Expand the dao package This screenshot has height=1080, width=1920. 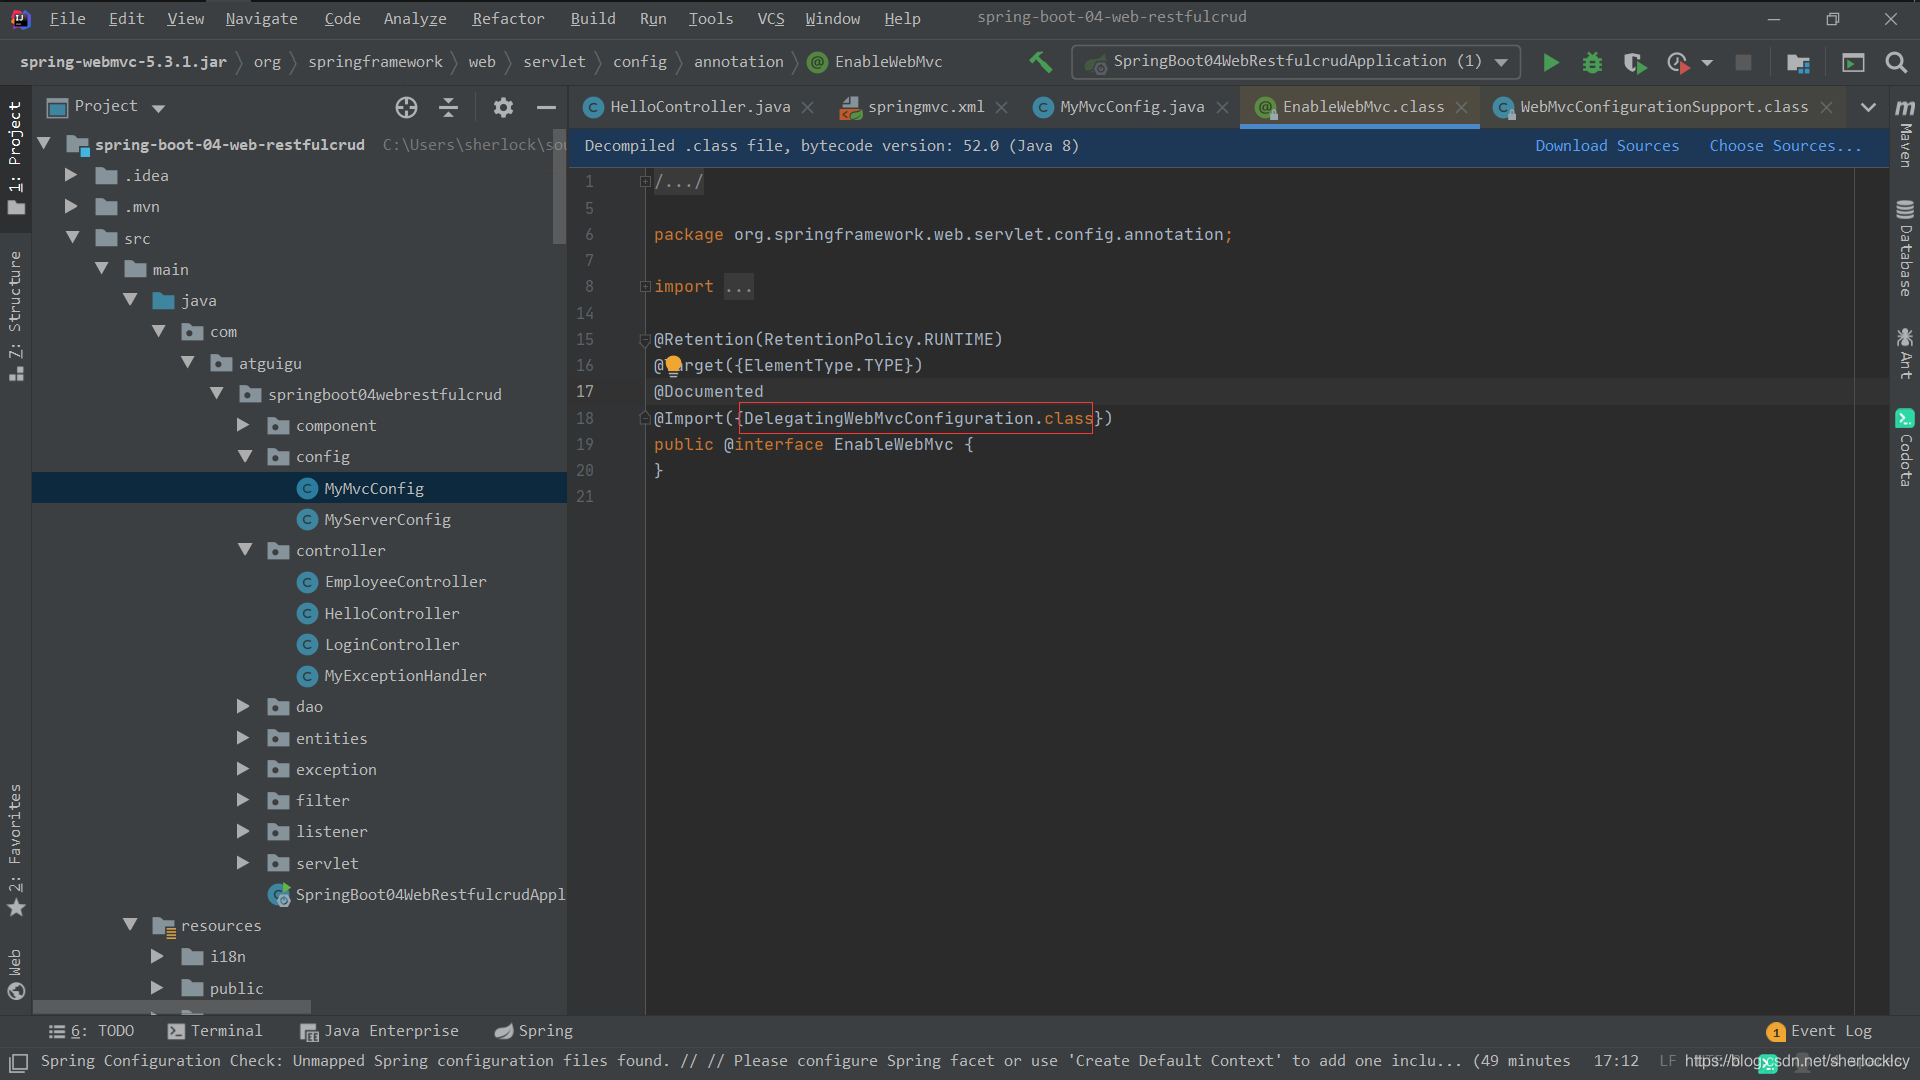coord(243,706)
